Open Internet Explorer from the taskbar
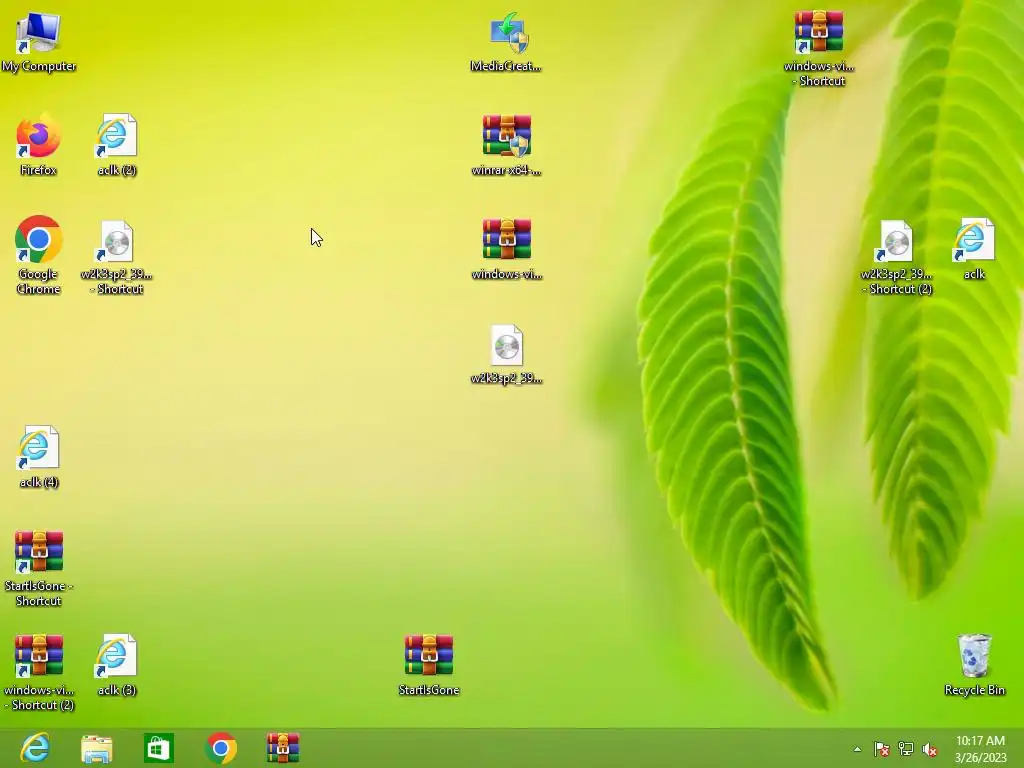The height and width of the screenshot is (768, 1024). 35,748
